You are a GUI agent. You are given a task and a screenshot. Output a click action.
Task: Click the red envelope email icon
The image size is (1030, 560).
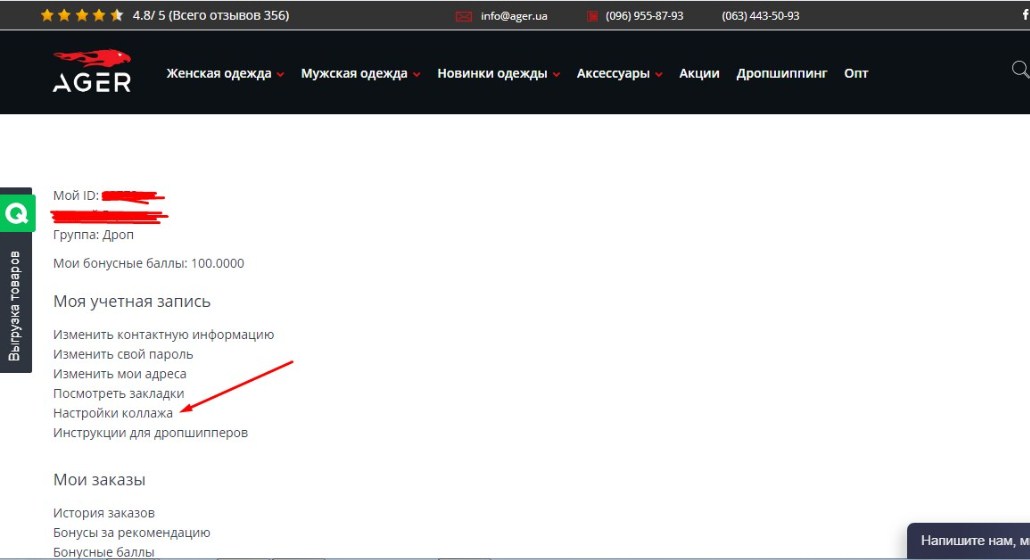(x=463, y=16)
